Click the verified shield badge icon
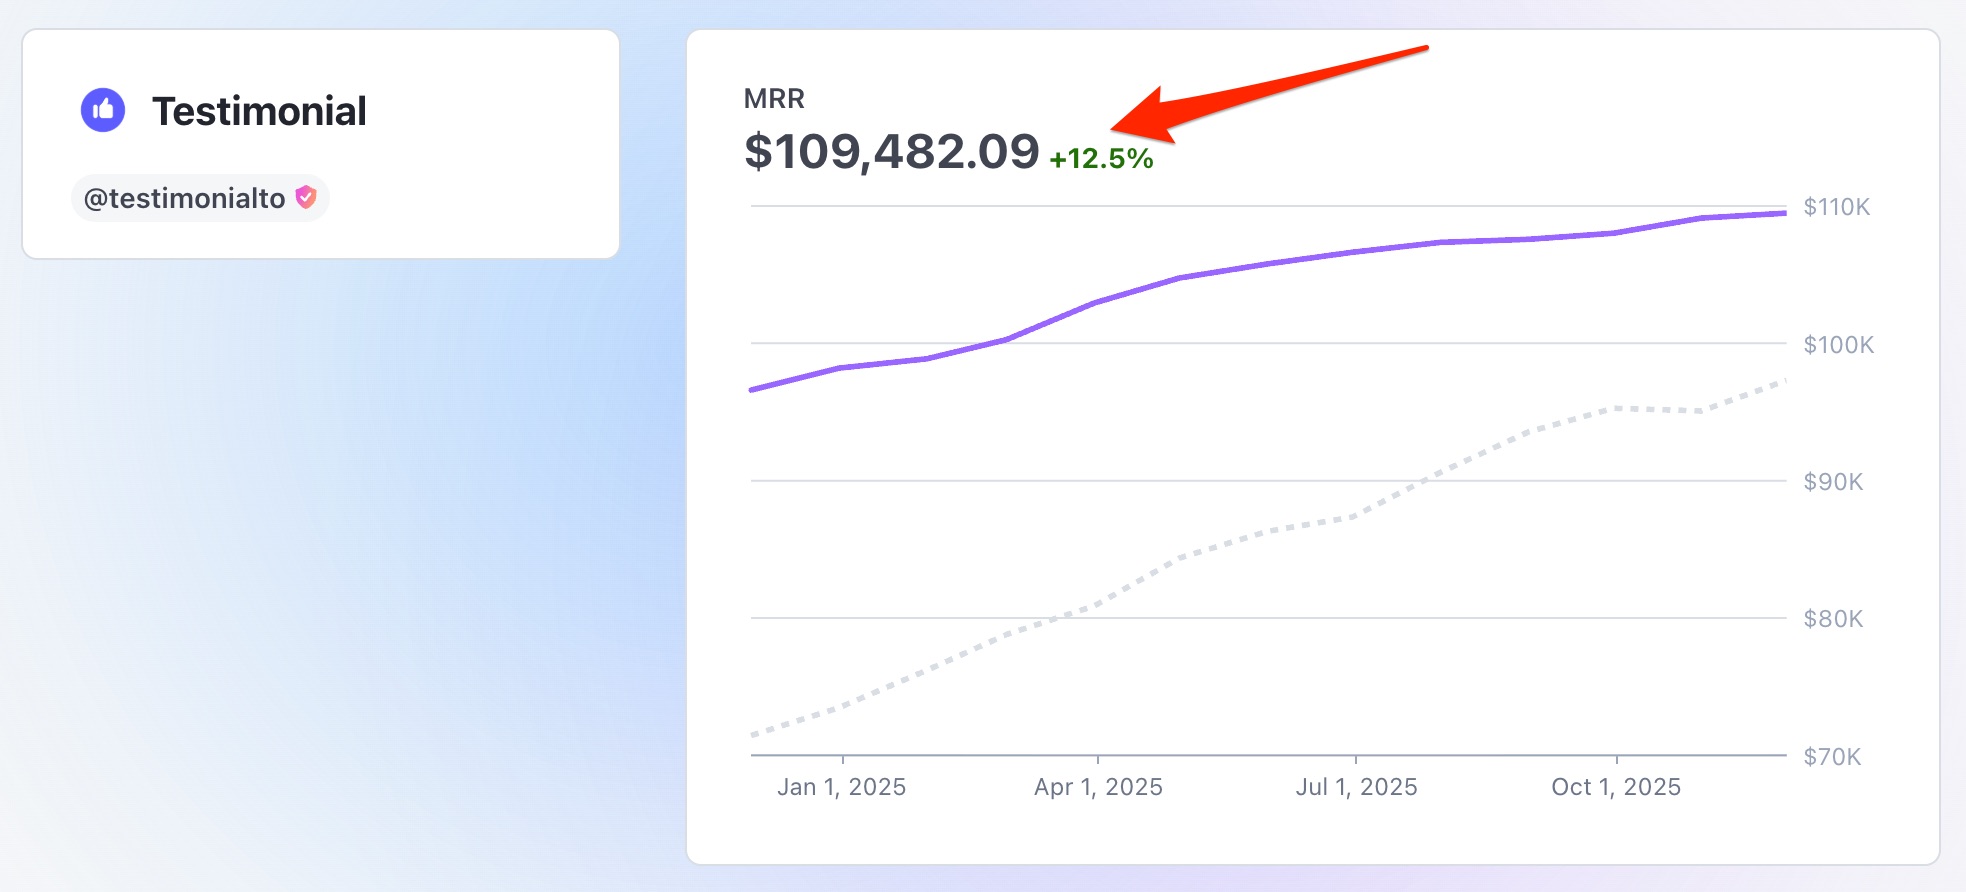 [306, 197]
